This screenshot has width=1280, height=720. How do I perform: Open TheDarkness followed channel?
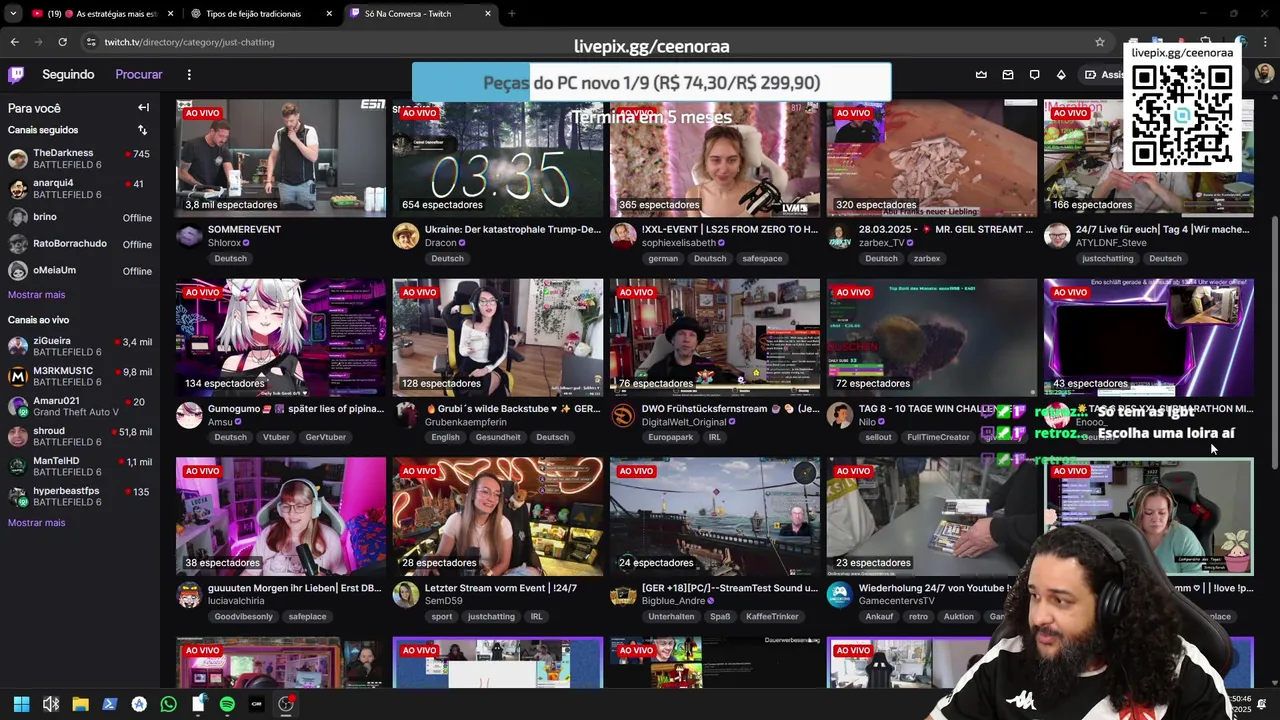pos(79,160)
